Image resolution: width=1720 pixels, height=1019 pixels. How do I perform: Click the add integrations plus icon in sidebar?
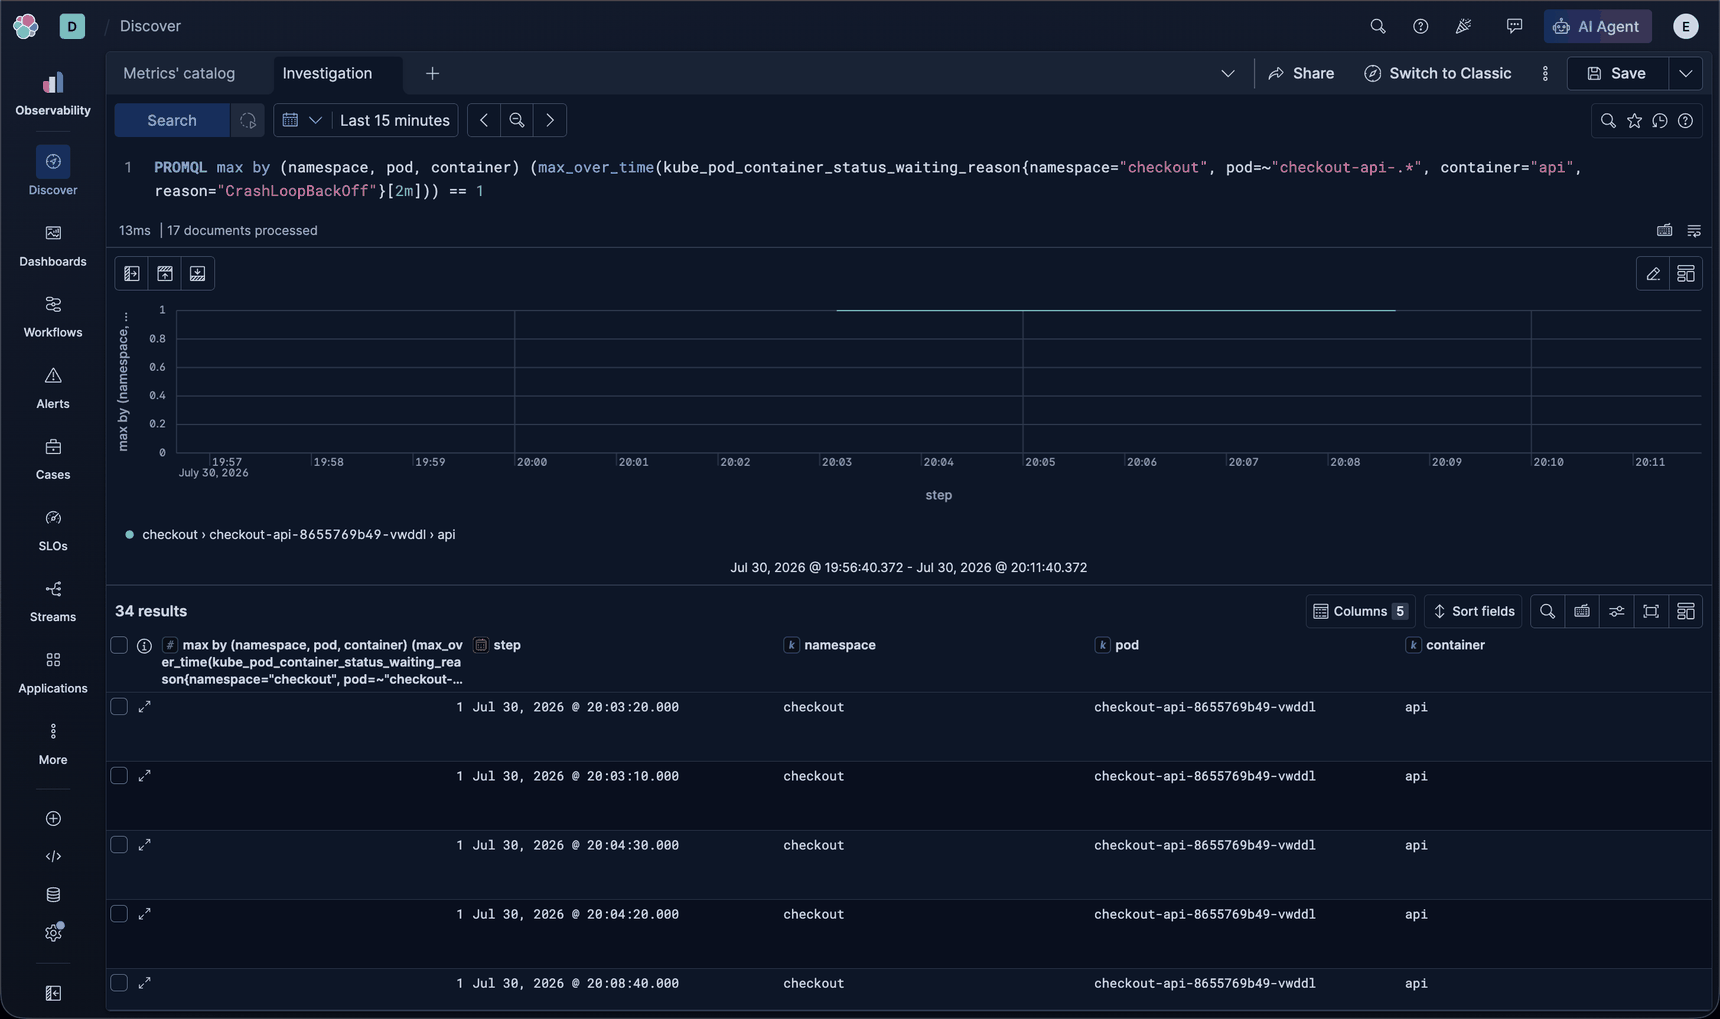pos(53,819)
